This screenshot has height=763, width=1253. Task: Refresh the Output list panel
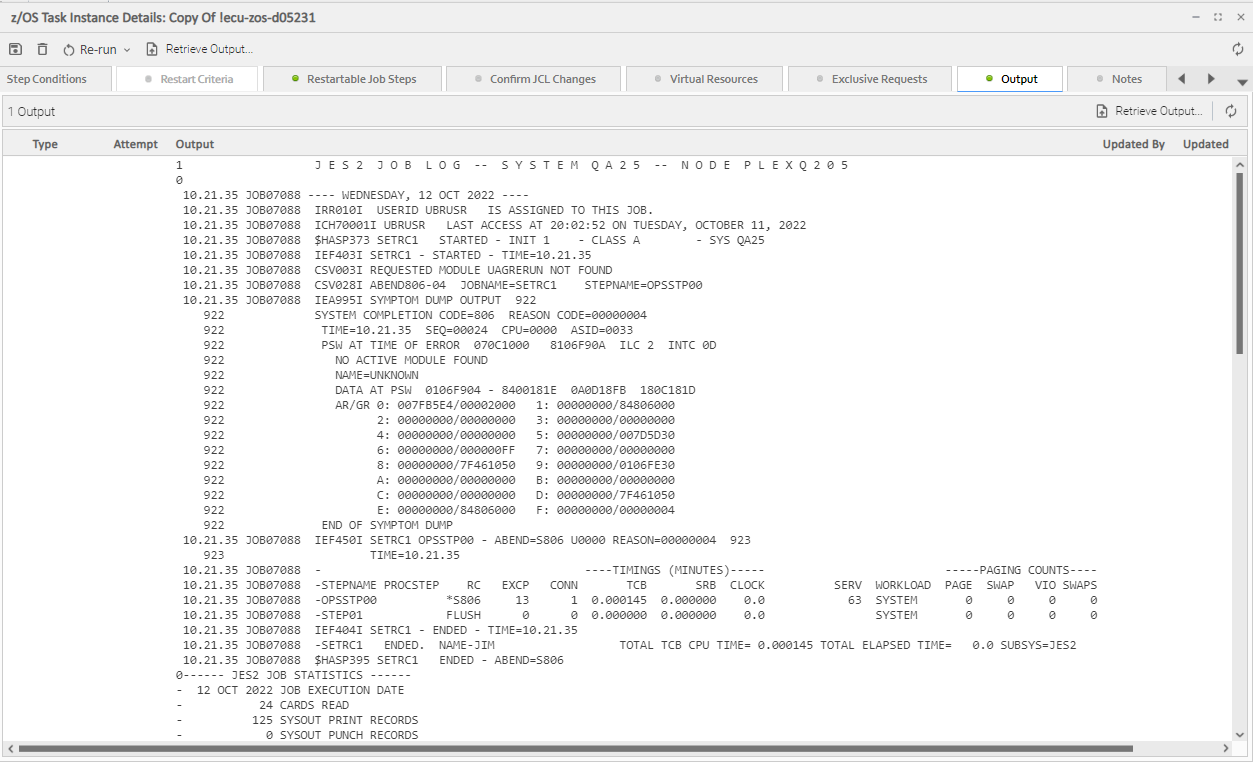click(x=1231, y=112)
